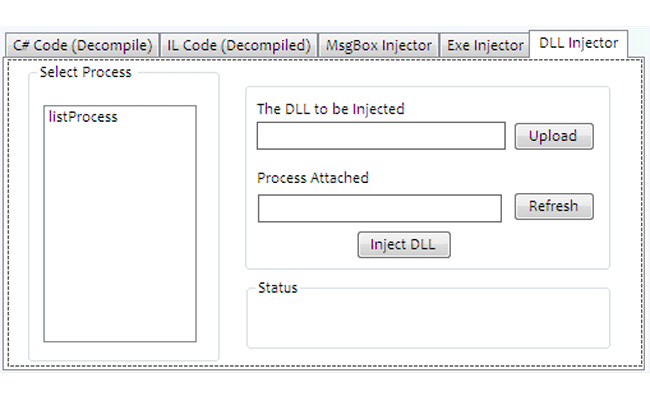Screen dimensions: 650x400
Task: Select the listProcess entry in the list
Action: [83, 117]
